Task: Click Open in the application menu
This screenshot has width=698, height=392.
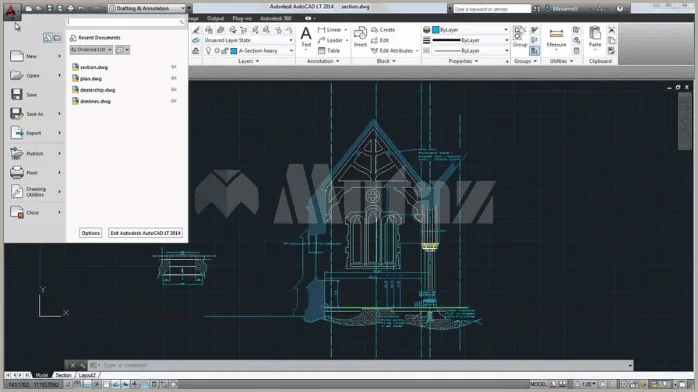Action: (x=35, y=75)
